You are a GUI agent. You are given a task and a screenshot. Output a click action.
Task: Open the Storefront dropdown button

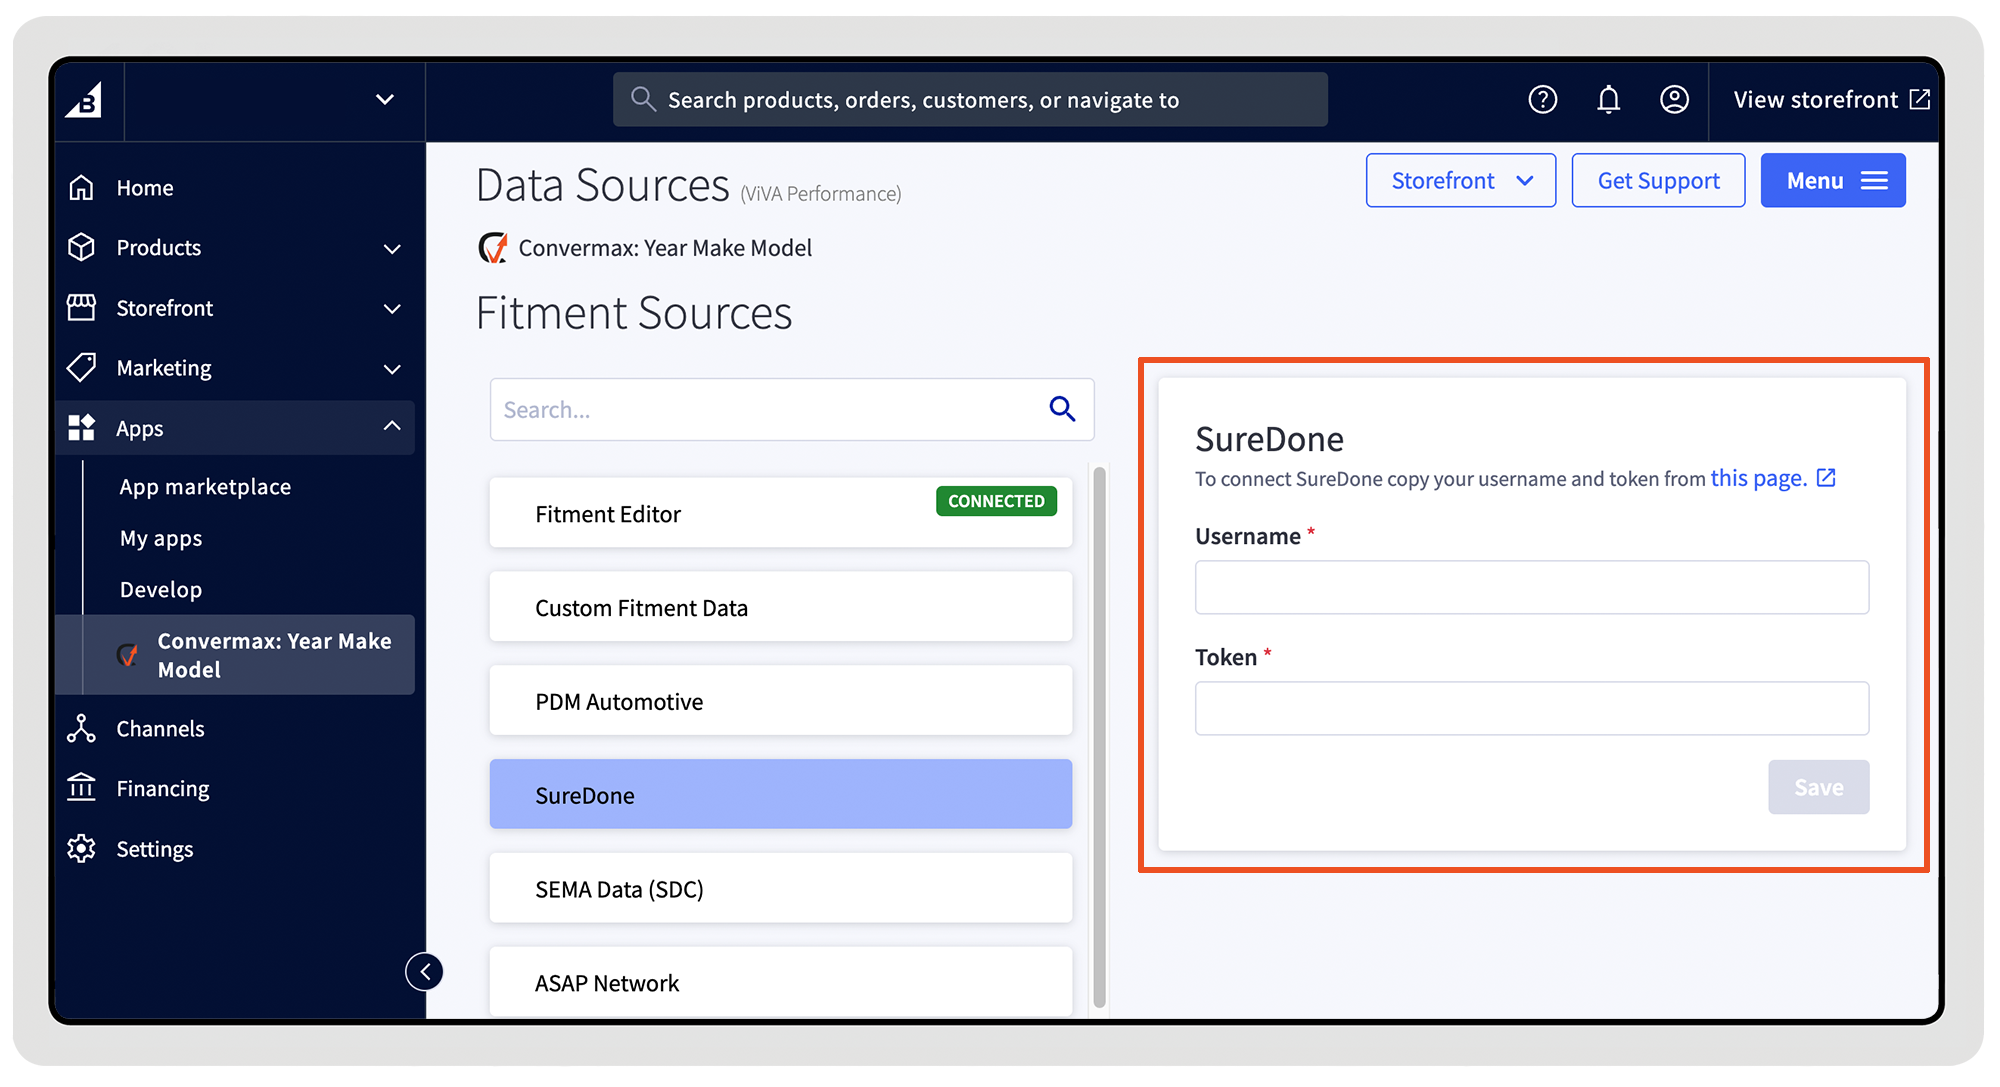pyautogui.click(x=1460, y=181)
